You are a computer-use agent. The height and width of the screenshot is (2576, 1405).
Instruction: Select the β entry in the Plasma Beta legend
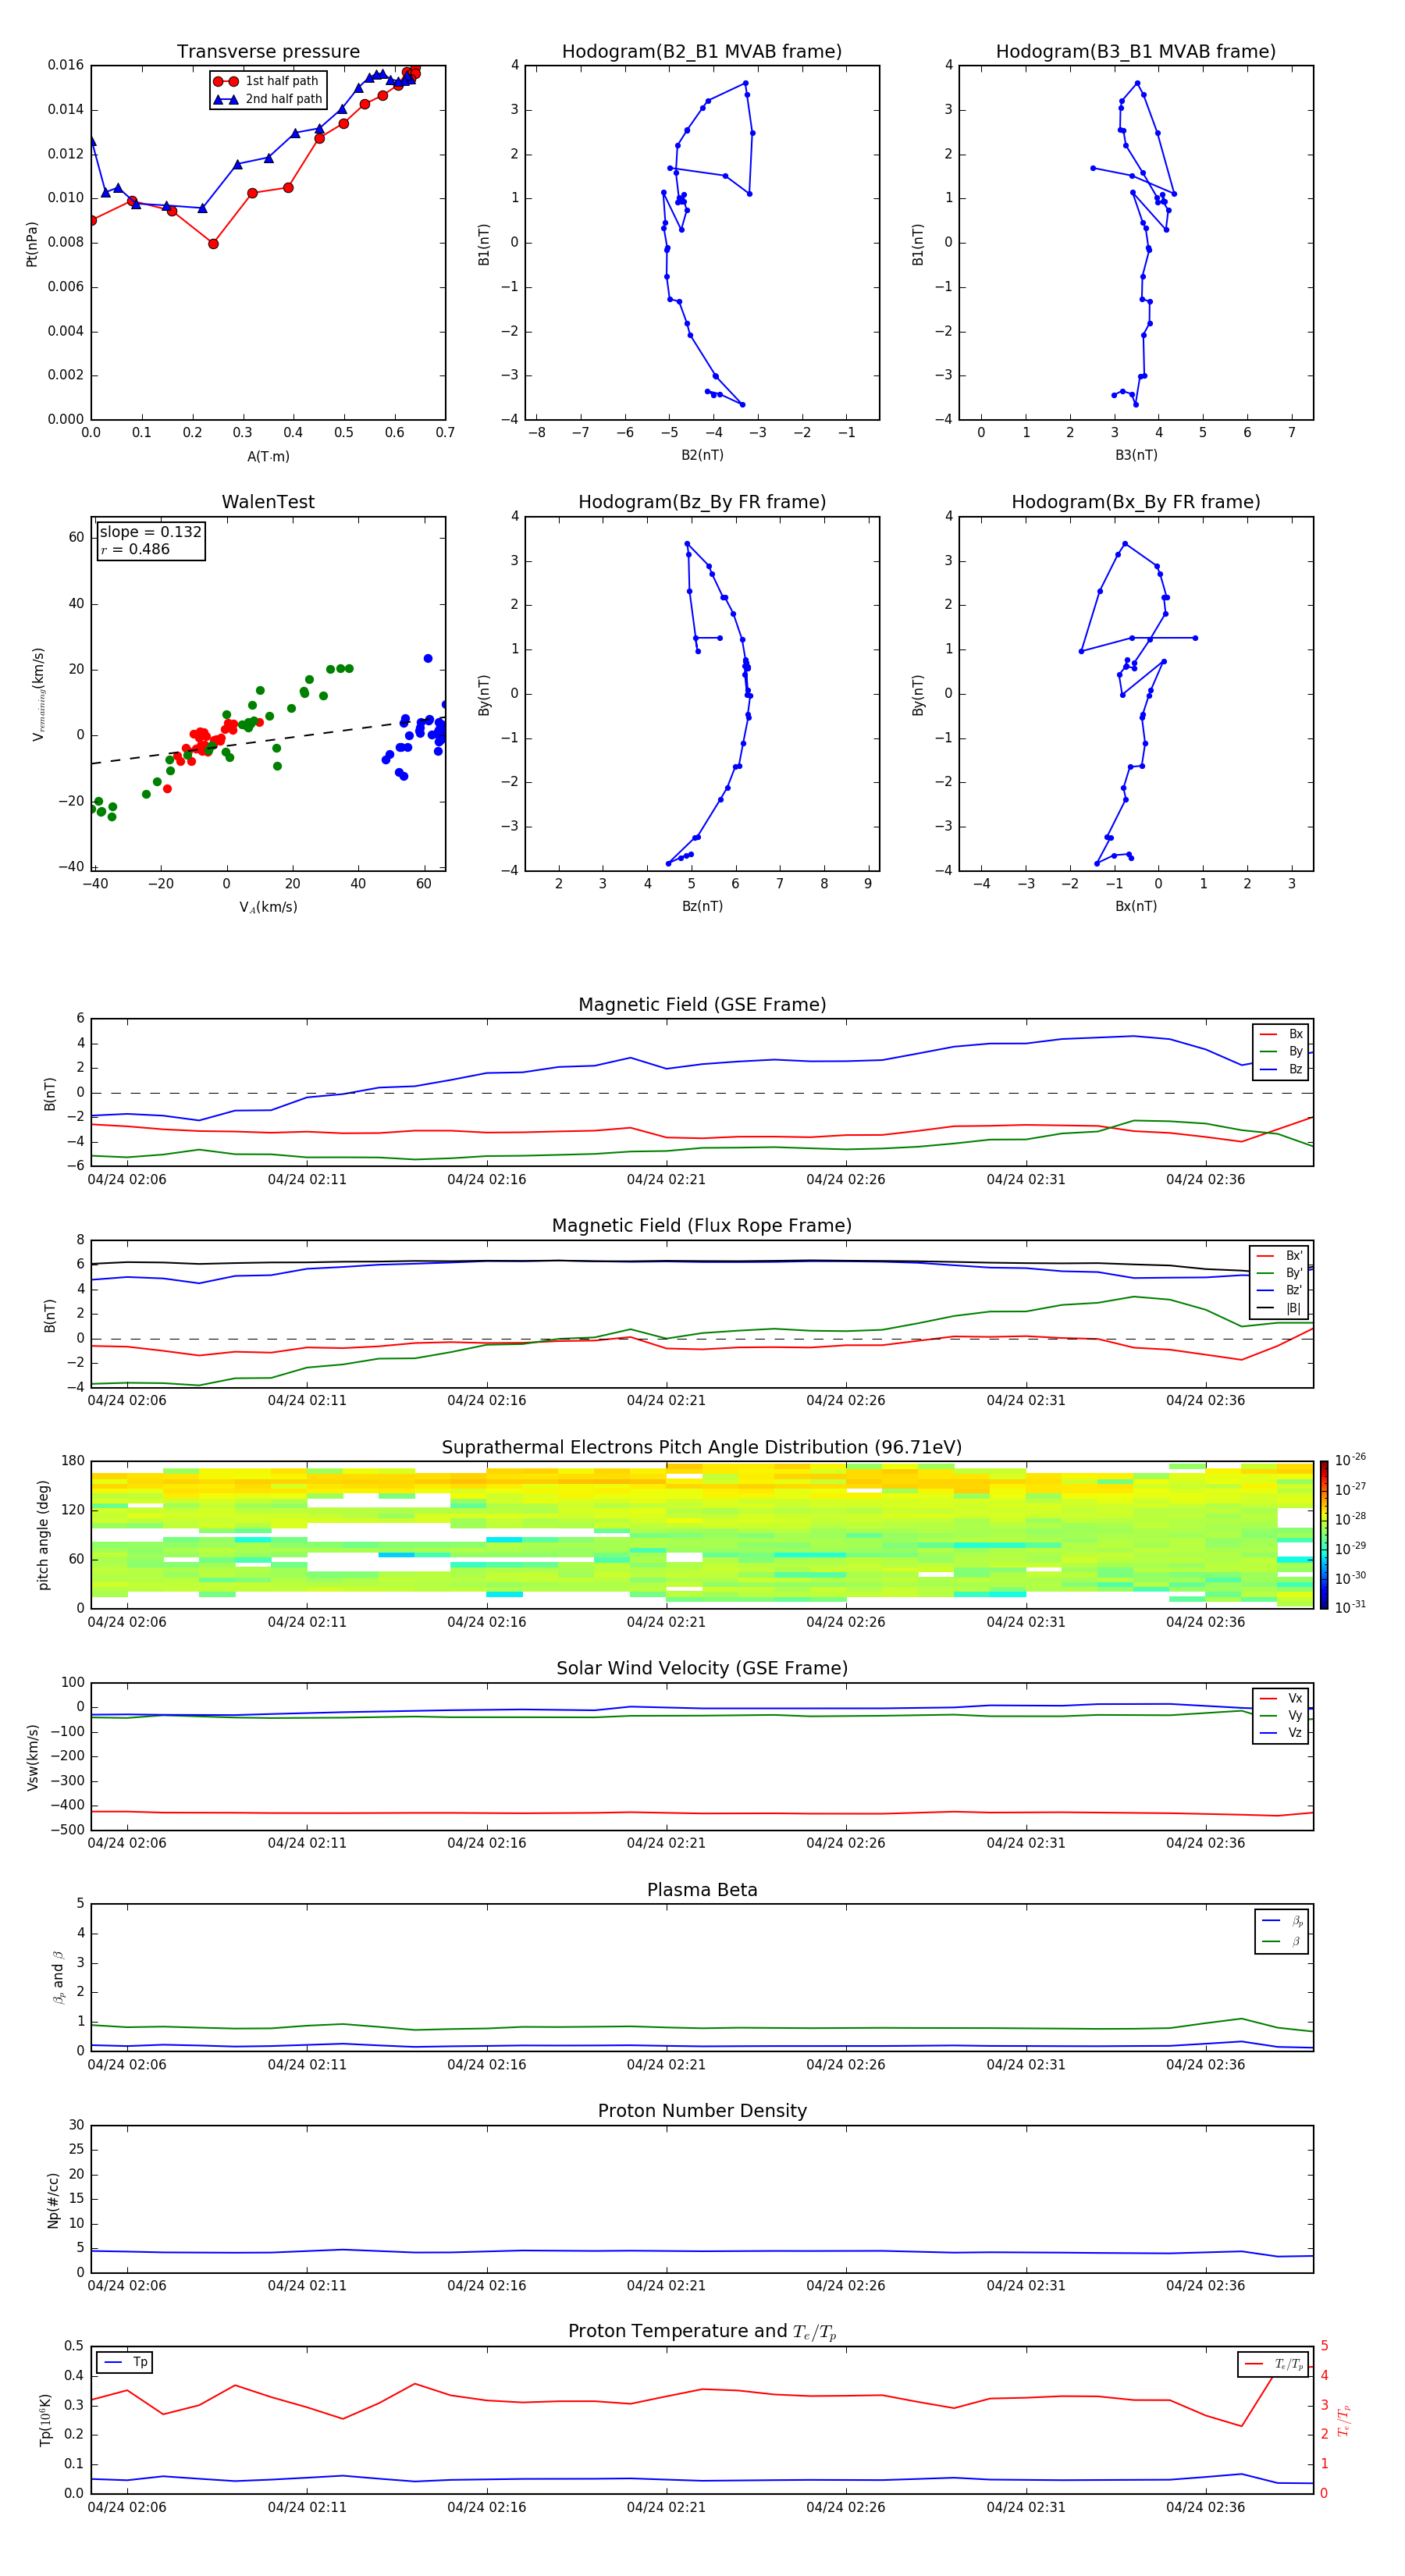point(1282,1942)
